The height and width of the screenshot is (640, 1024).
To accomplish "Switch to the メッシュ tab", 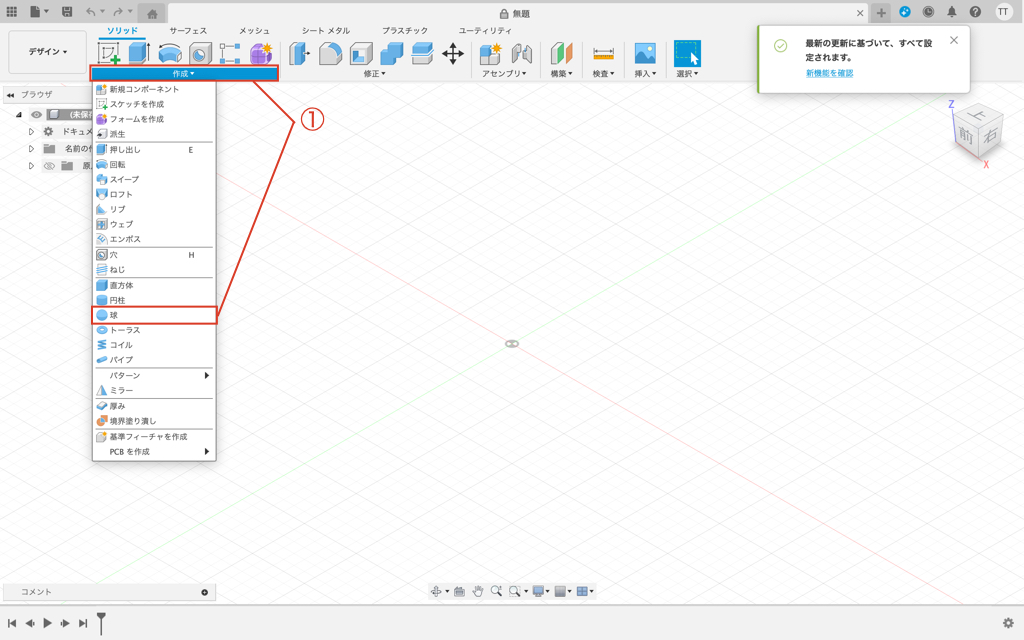I will click(254, 31).
